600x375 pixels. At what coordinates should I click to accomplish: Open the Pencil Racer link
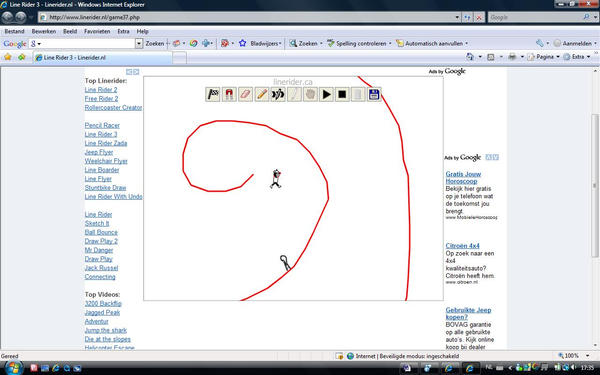[x=102, y=126]
